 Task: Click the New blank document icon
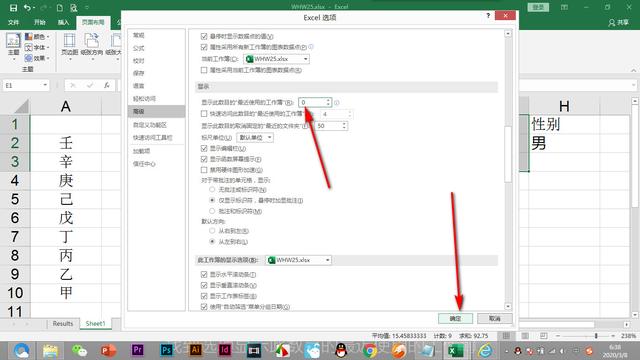[x=60, y=8]
